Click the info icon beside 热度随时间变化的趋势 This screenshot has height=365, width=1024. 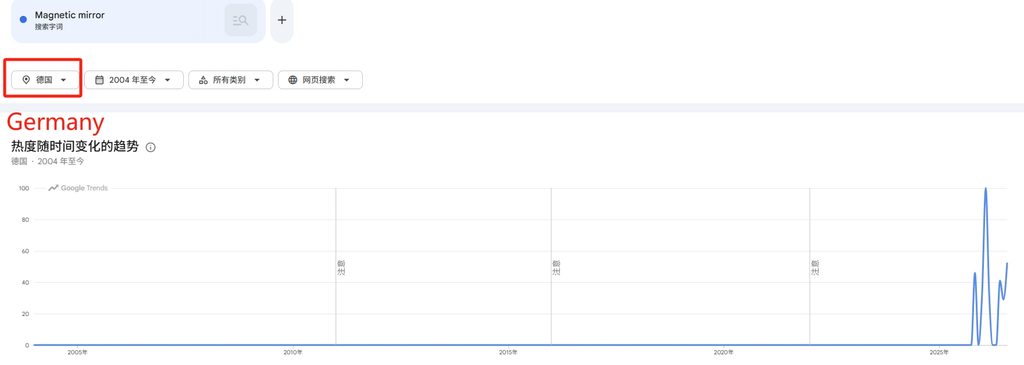click(151, 148)
